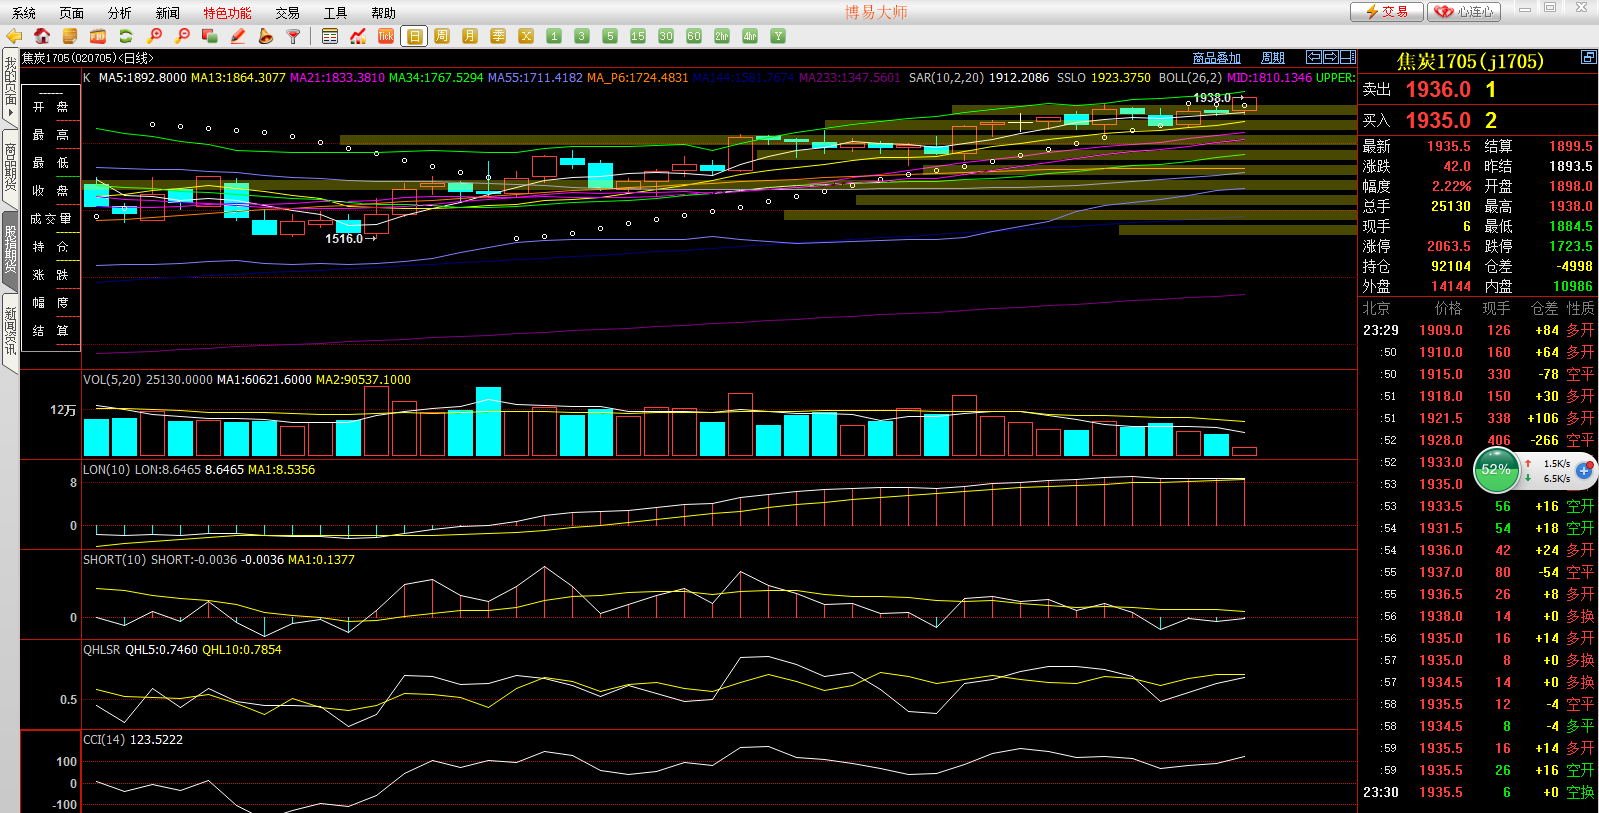Expand the 我的页面 side tab

click(x=10, y=86)
